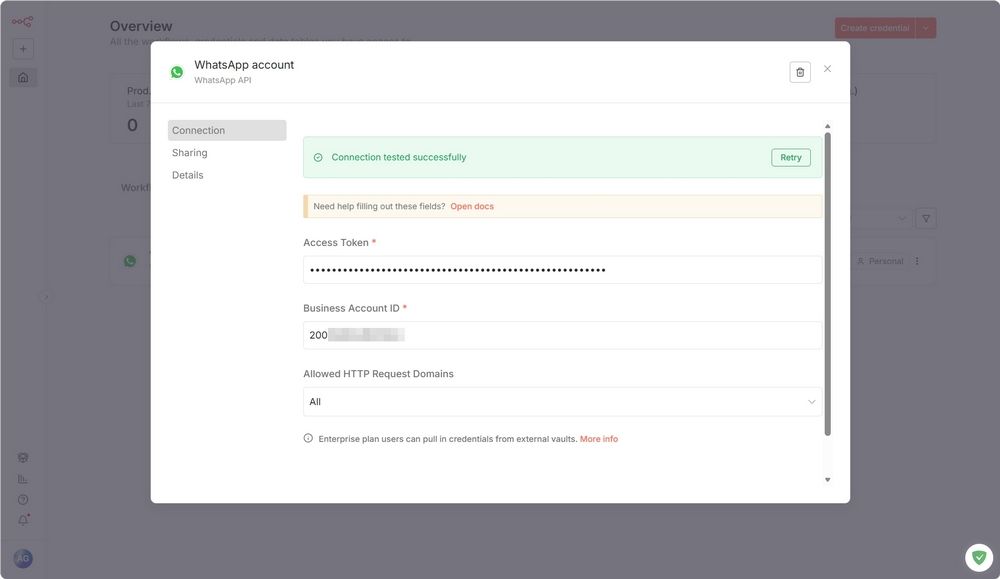Open the Allowed HTTP Request Domains dropdown

563,400
